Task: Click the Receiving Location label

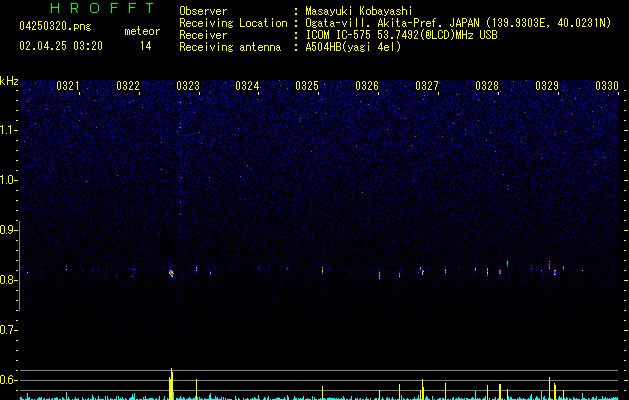Action: [233, 23]
